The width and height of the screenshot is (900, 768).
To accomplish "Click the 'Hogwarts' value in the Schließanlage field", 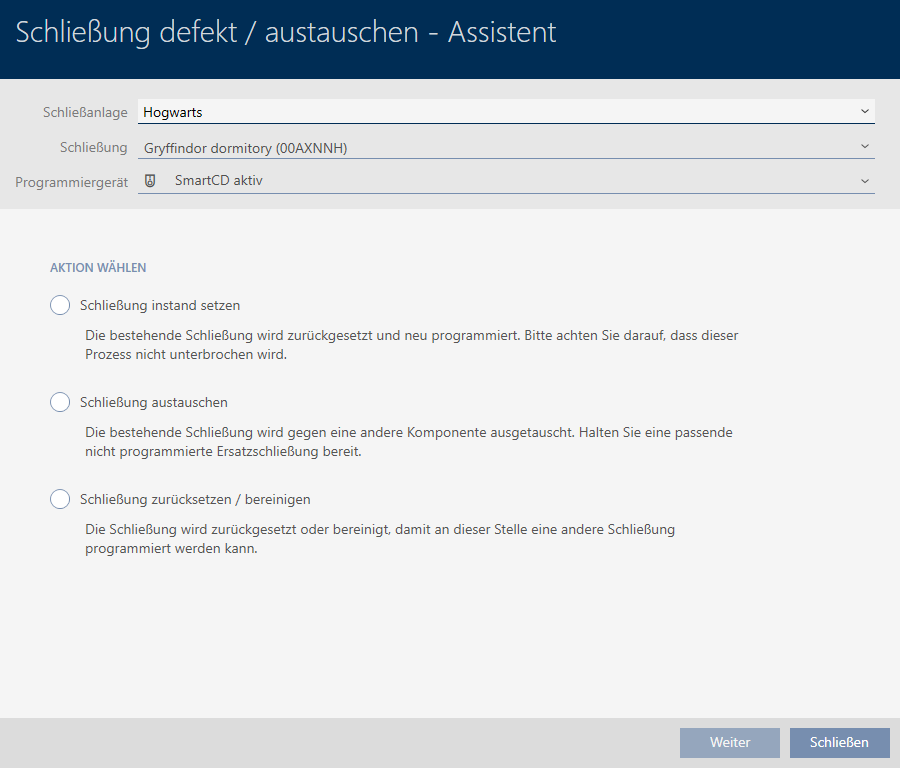I will 173,113.
